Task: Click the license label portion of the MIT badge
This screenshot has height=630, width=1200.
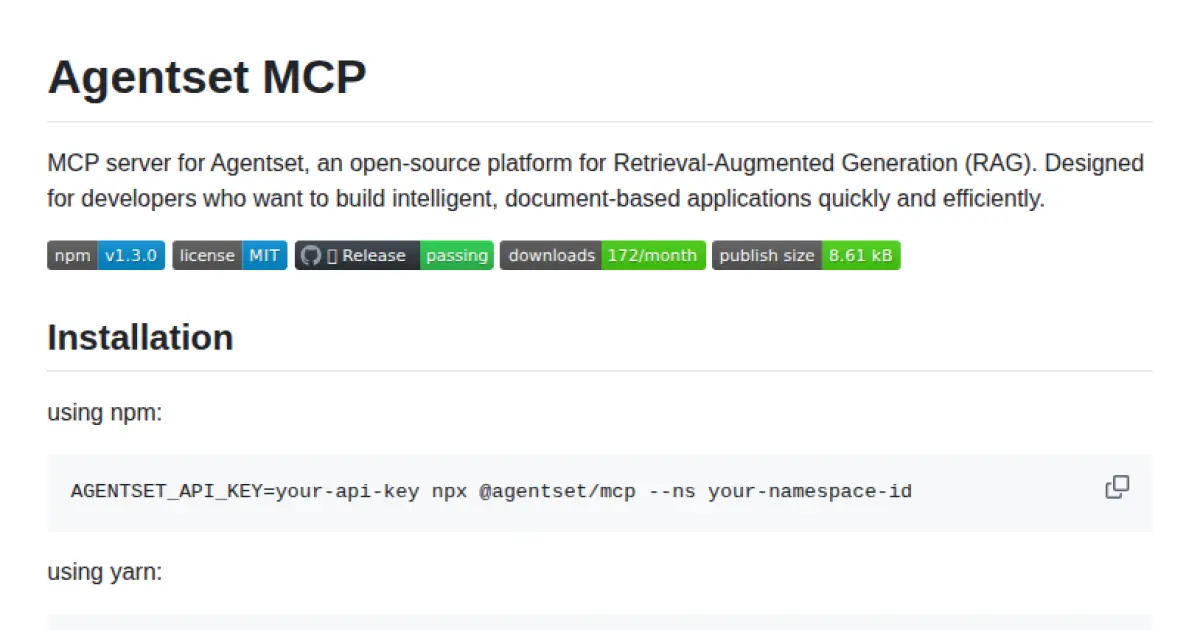Action: 206,255
